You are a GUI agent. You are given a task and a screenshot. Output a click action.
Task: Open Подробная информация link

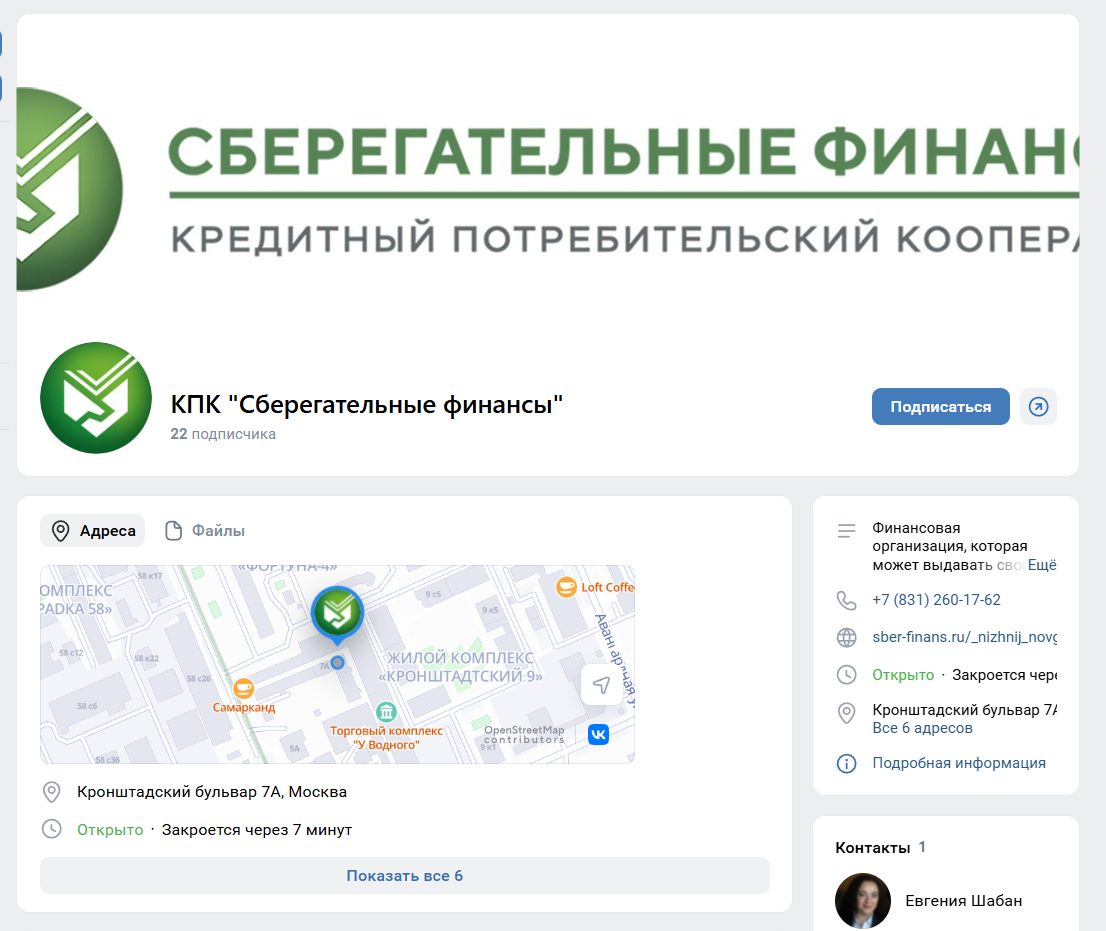coord(959,762)
